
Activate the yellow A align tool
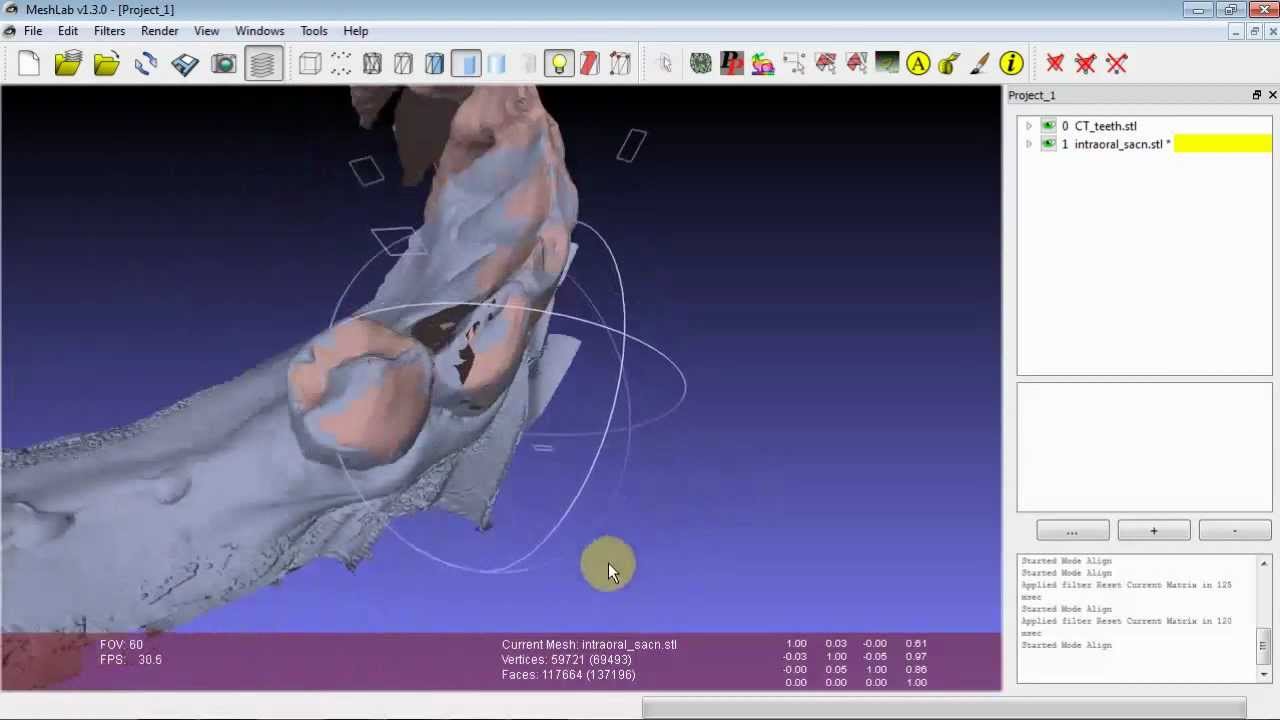(x=918, y=64)
